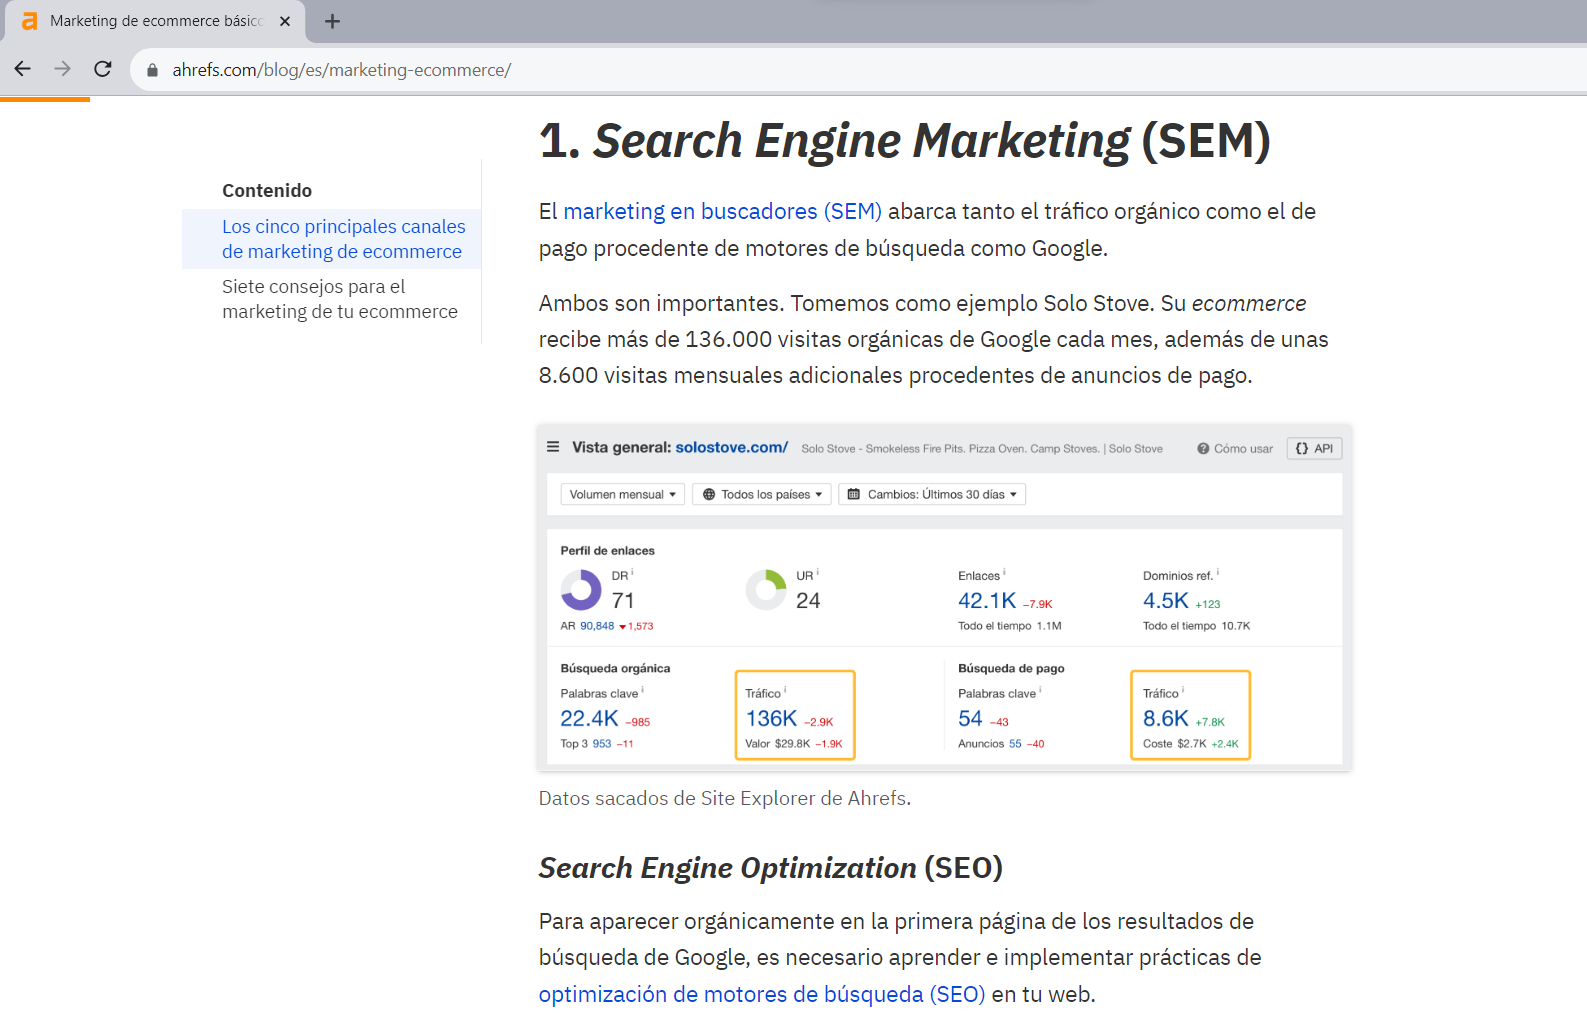Click Enlaces value 42.1K
The height and width of the screenshot is (1020, 1587).
[x=987, y=601]
